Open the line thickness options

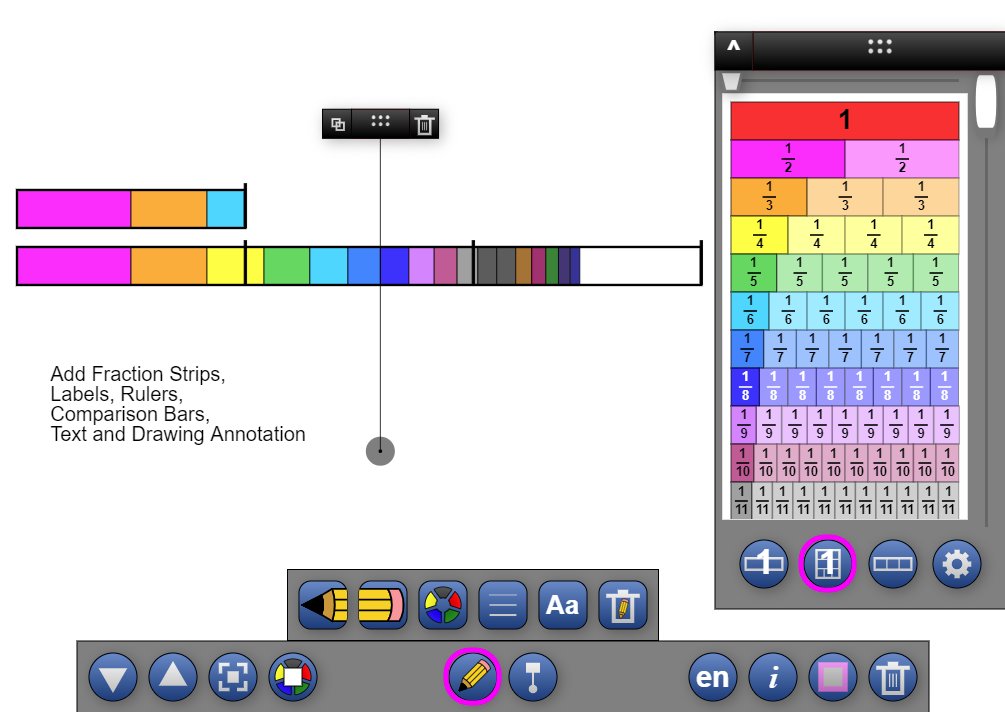tap(502, 604)
